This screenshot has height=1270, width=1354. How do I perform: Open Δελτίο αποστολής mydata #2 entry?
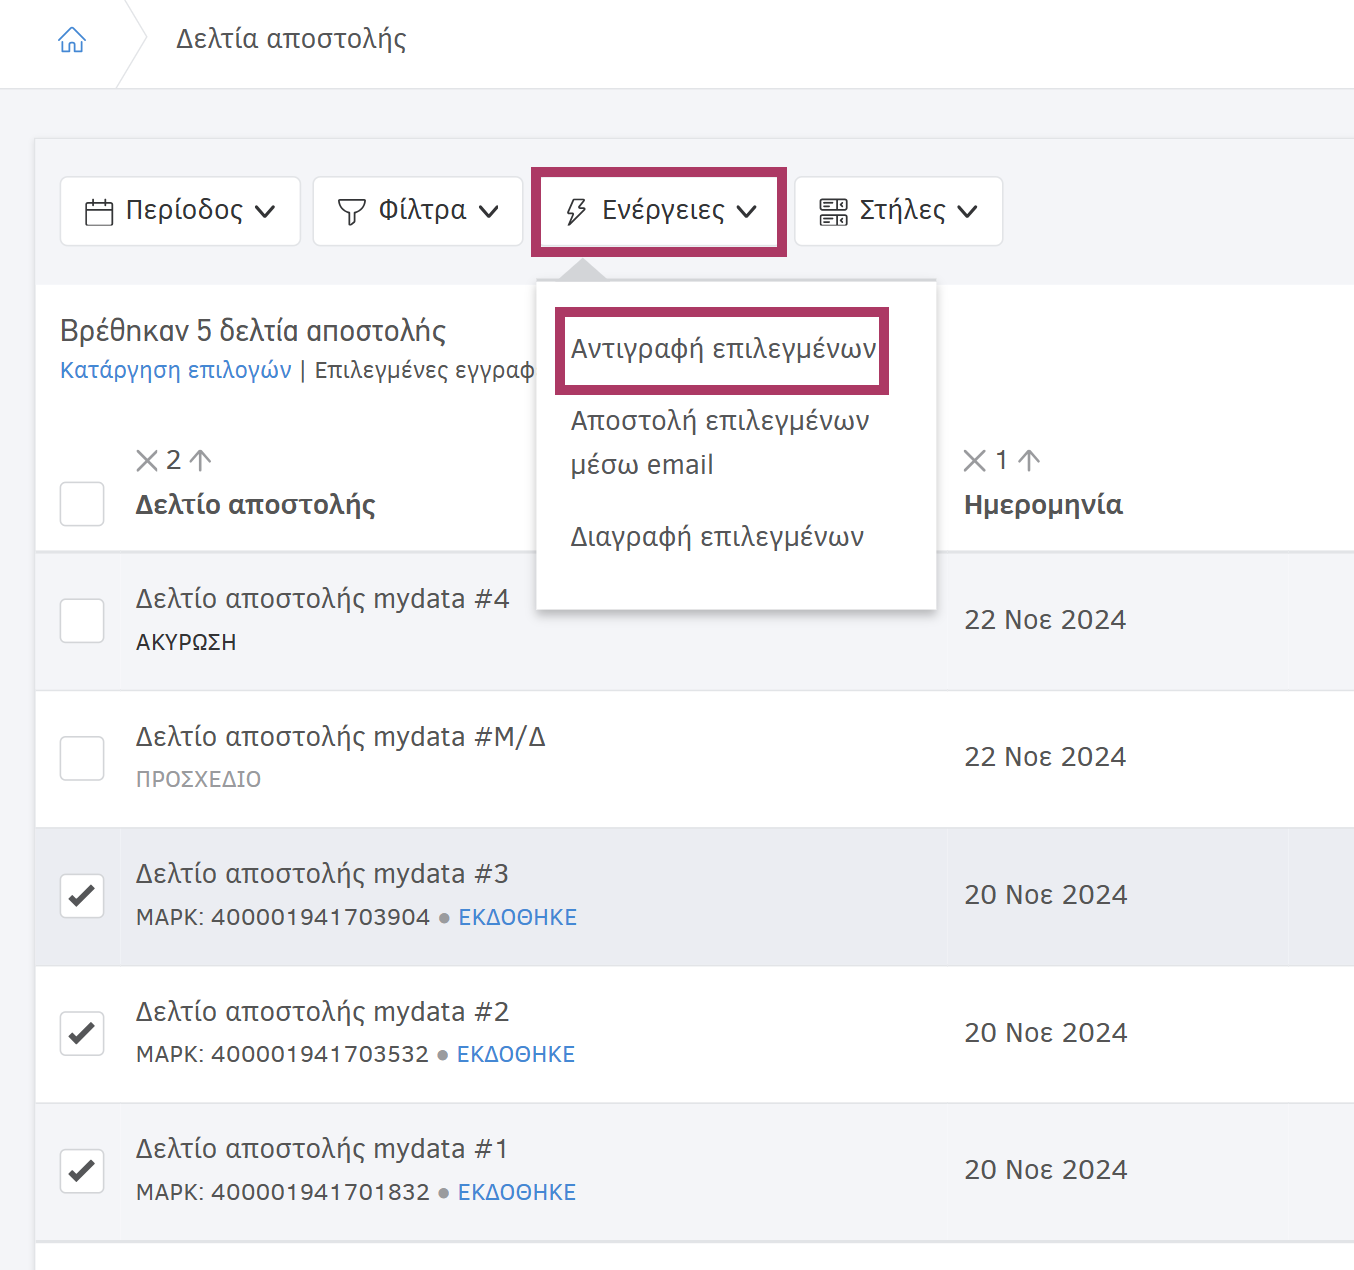[322, 1012]
